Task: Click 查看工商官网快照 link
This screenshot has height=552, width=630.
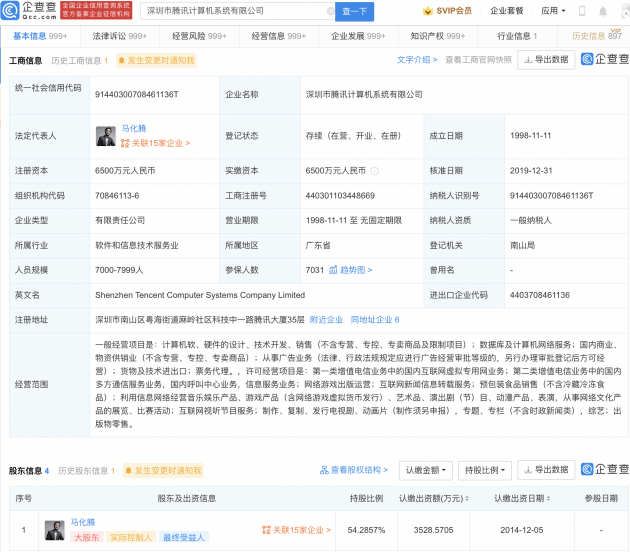Action: tap(479, 60)
